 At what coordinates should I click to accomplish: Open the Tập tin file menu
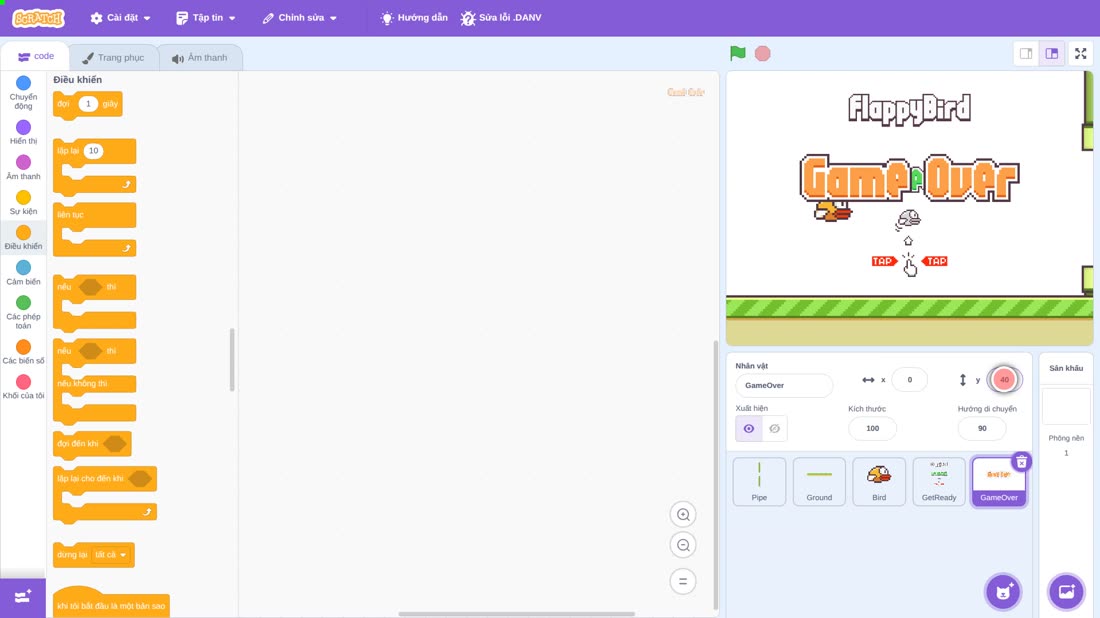point(206,18)
